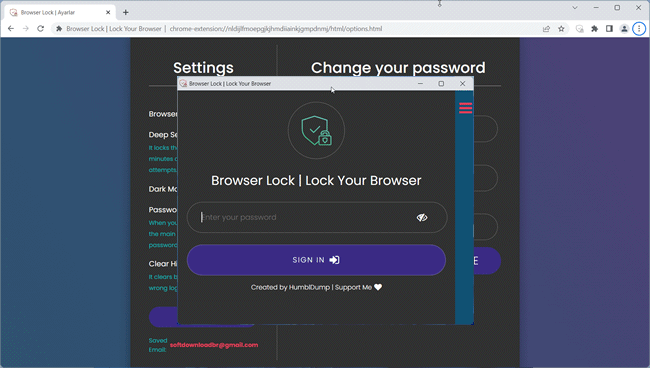
Task: Go back using the Chrome back arrow
Action: coord(11,29)
